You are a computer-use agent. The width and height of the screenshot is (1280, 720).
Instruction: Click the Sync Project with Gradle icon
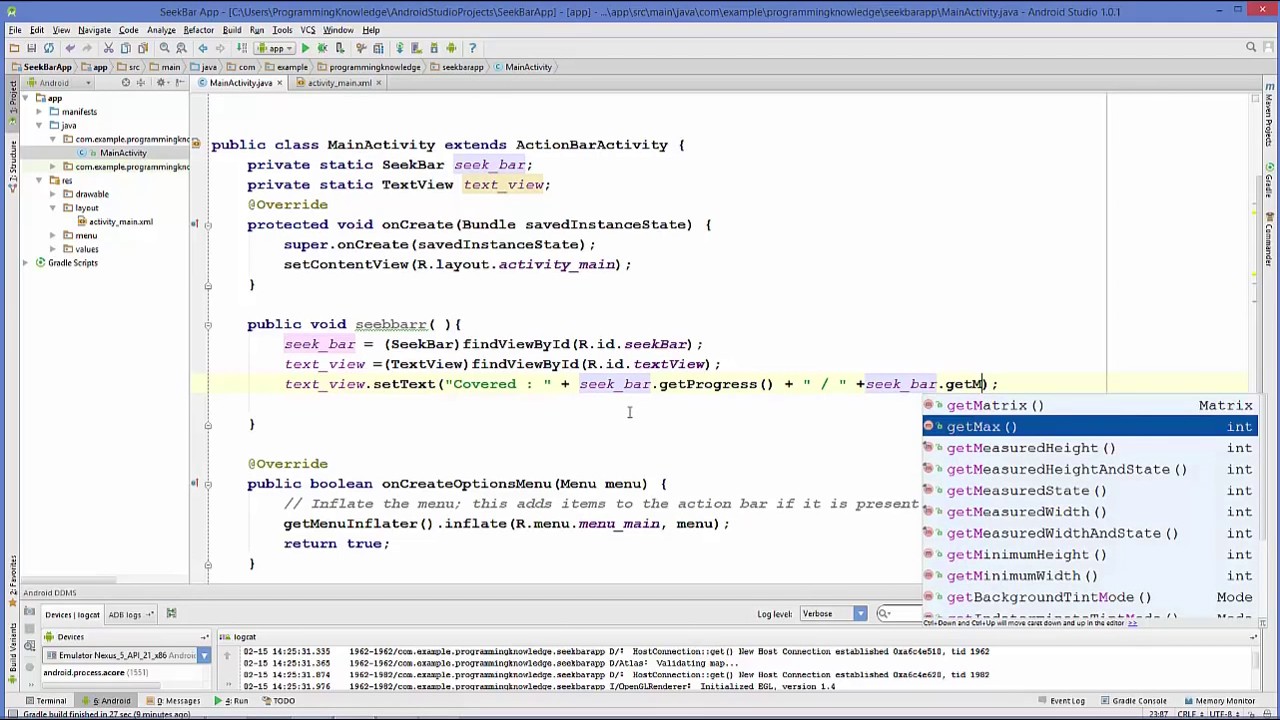click(x=399, y=48)
